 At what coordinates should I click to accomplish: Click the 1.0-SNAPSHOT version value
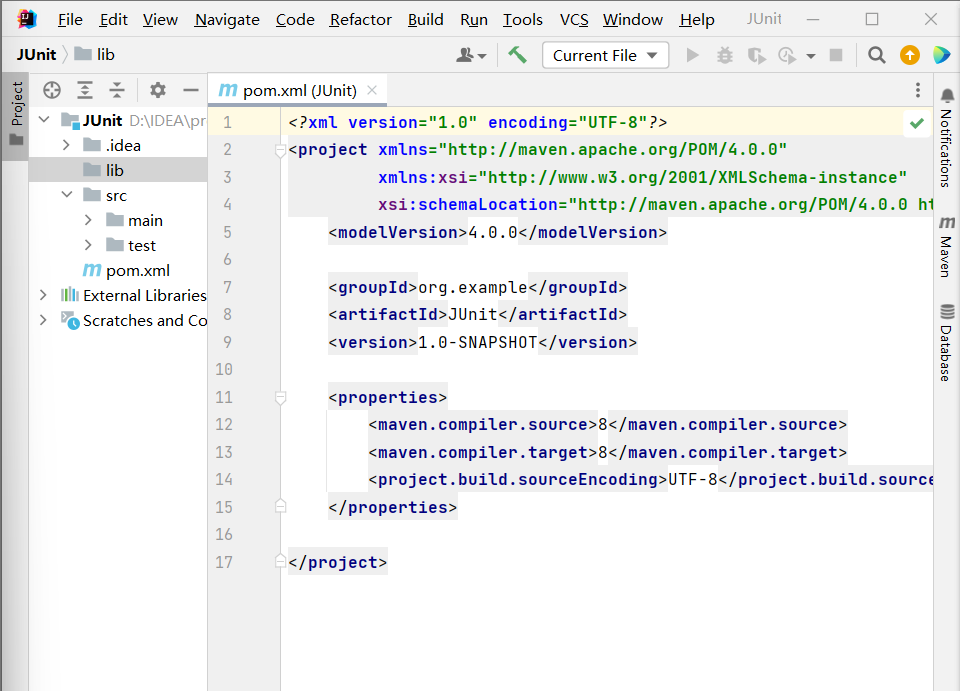pyautogui.click(x=478, y=342)
